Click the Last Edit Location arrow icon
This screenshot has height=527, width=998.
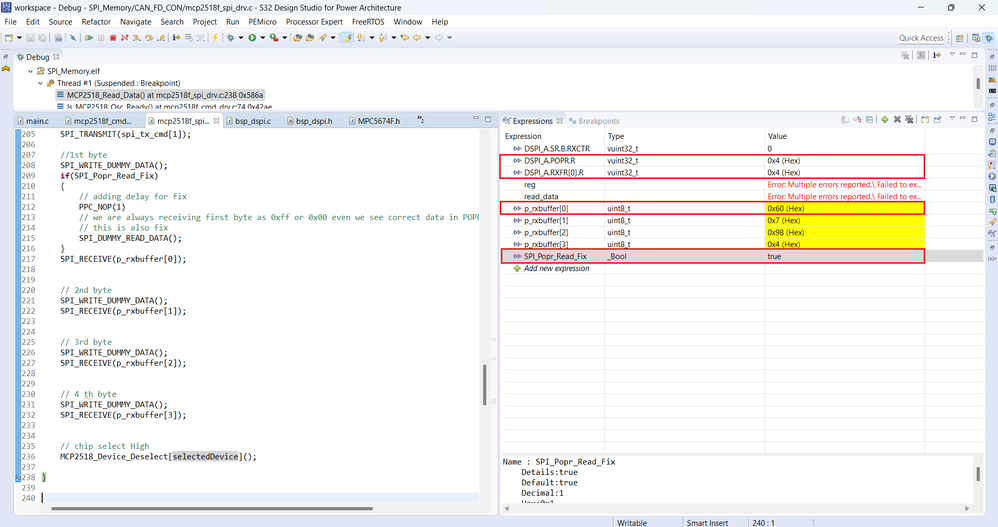click(x=404, y=38)
